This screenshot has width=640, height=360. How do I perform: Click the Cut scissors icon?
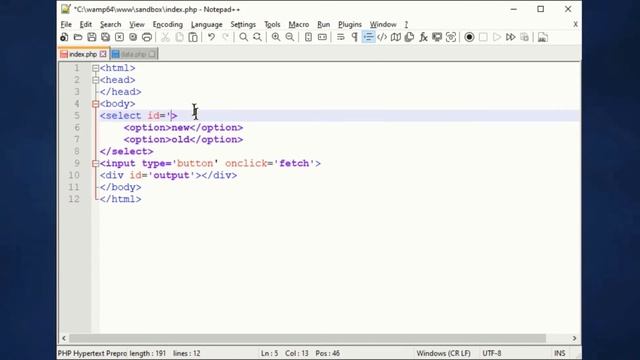pyautogui.click(x=165, y=37)
